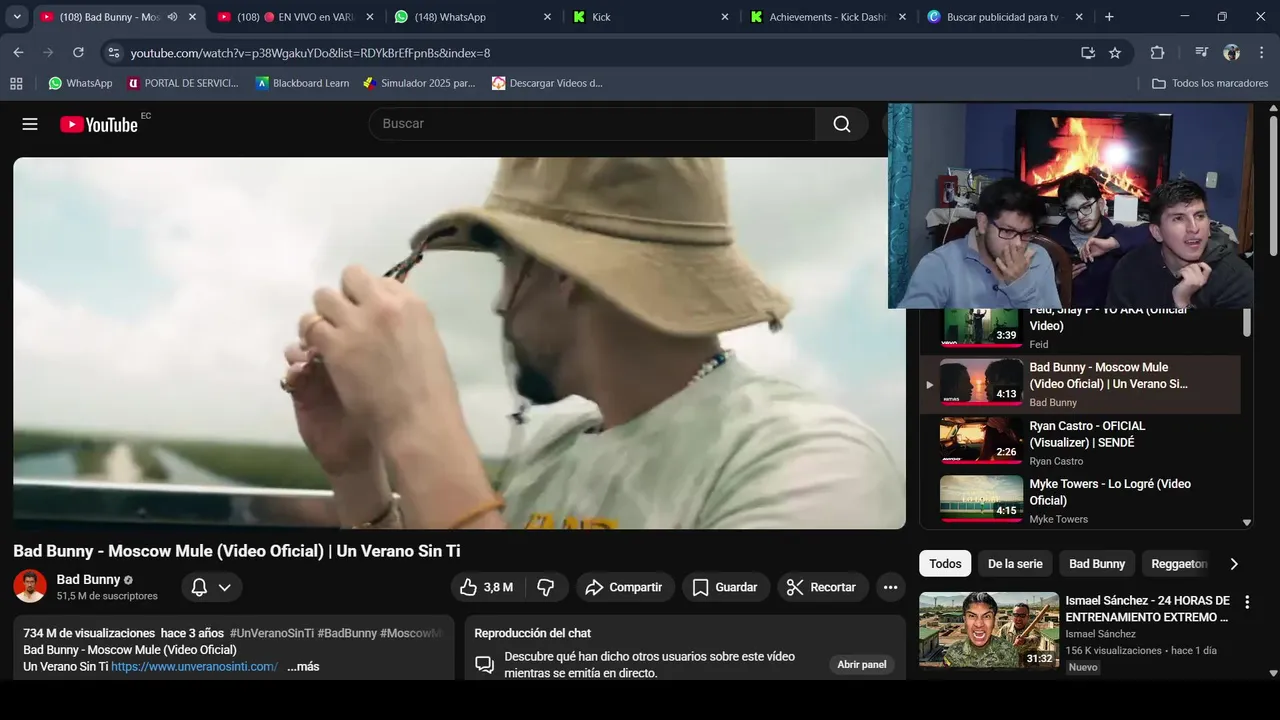
Task: Go to YouTube home via logo
Action: (99, 124)
